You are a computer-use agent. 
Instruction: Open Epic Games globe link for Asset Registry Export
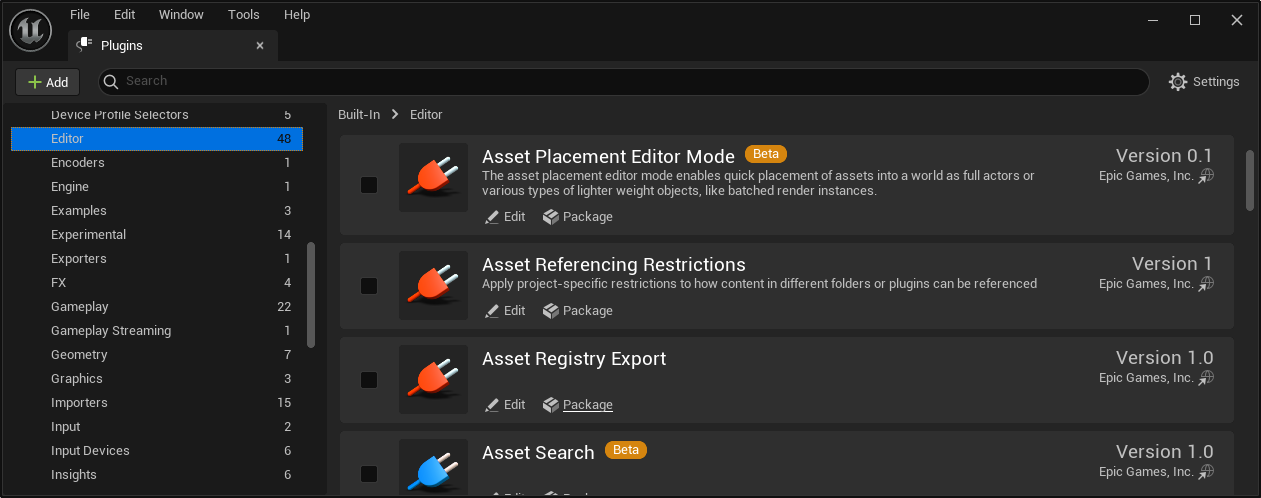coord(1207,378)
